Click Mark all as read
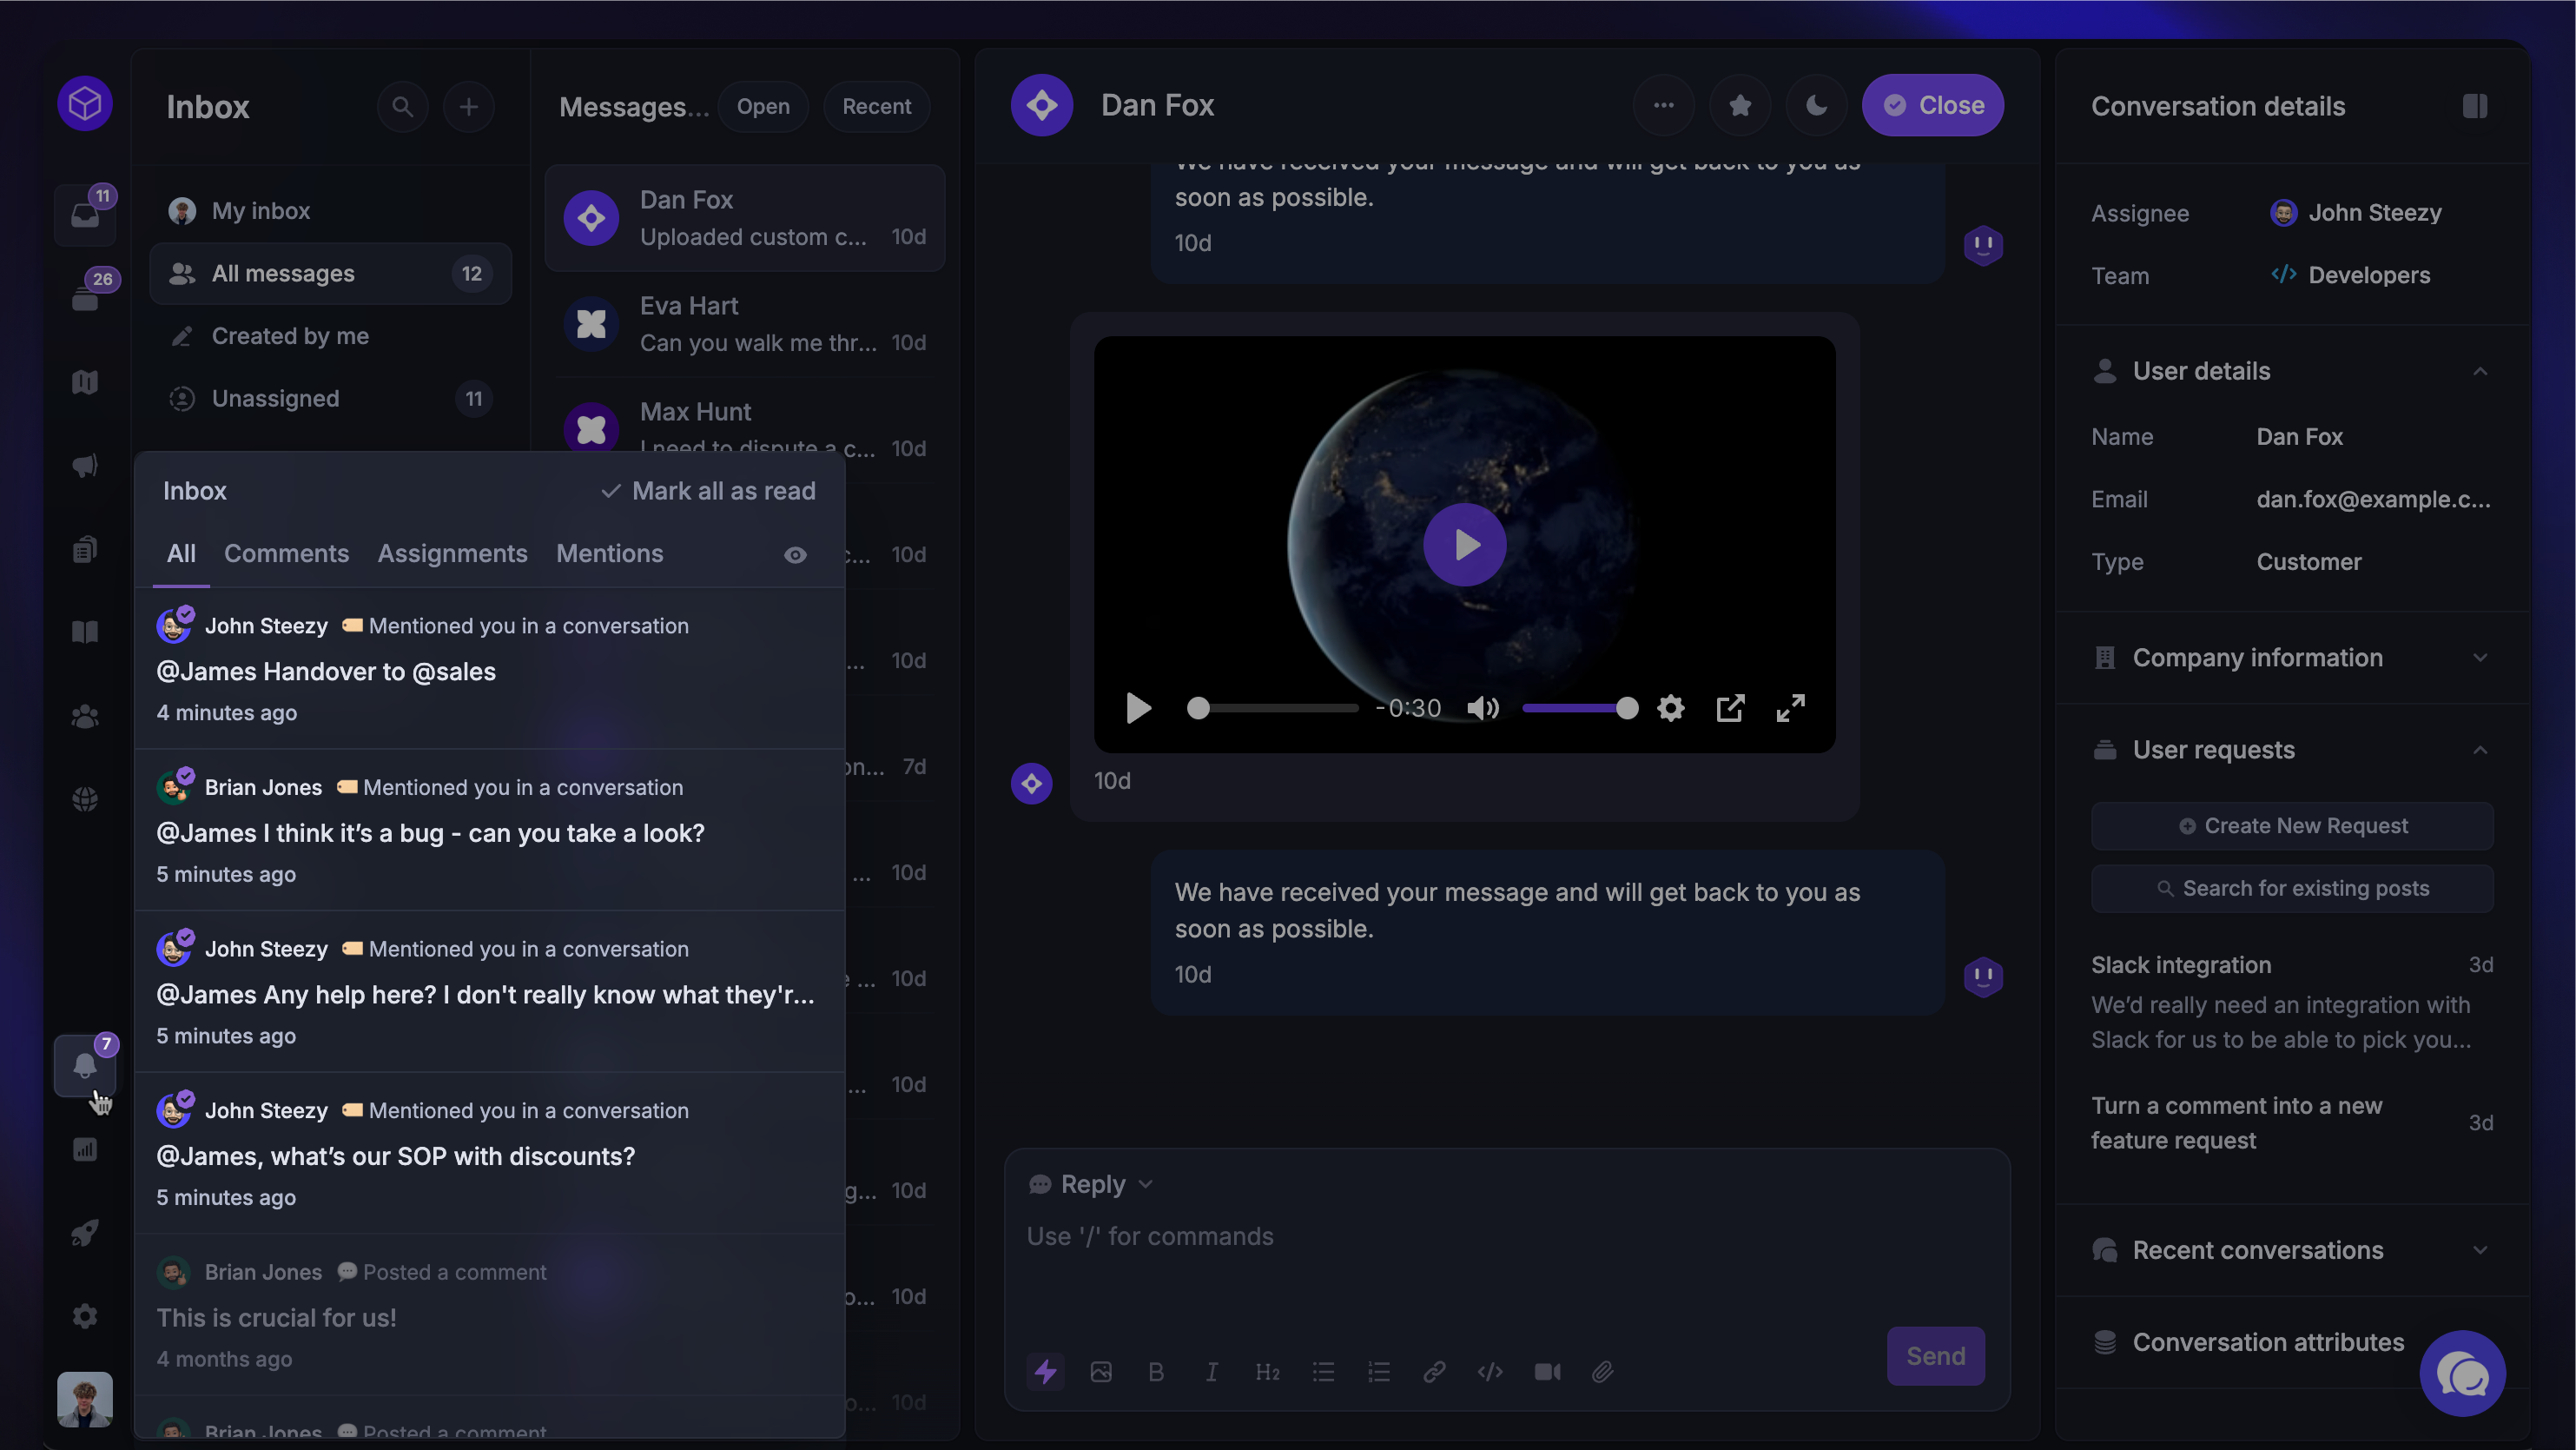 (x=707, y=490)
